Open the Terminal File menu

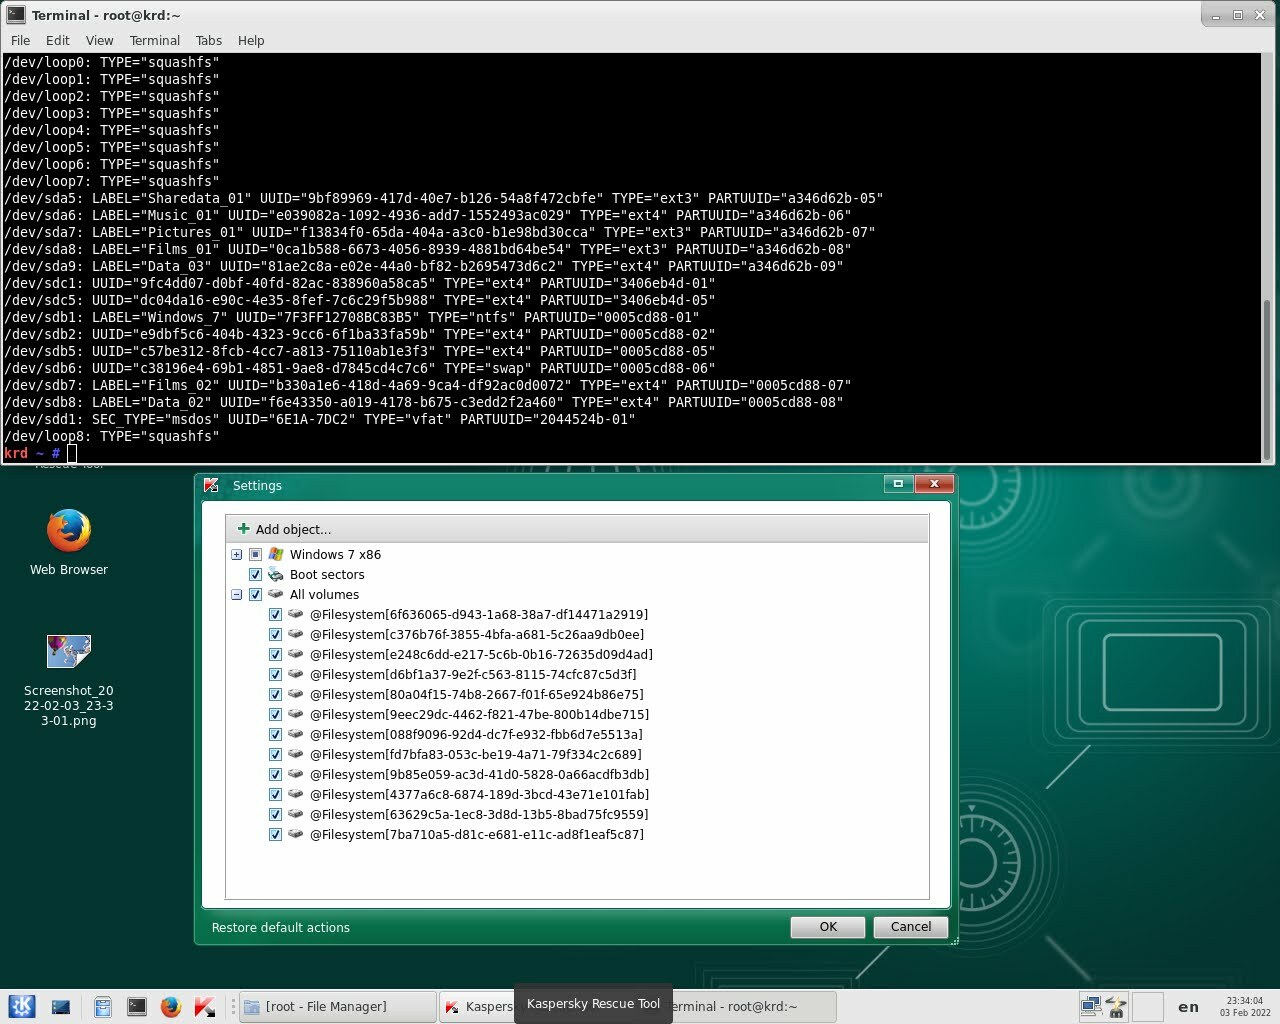click(x=20, y=40)
